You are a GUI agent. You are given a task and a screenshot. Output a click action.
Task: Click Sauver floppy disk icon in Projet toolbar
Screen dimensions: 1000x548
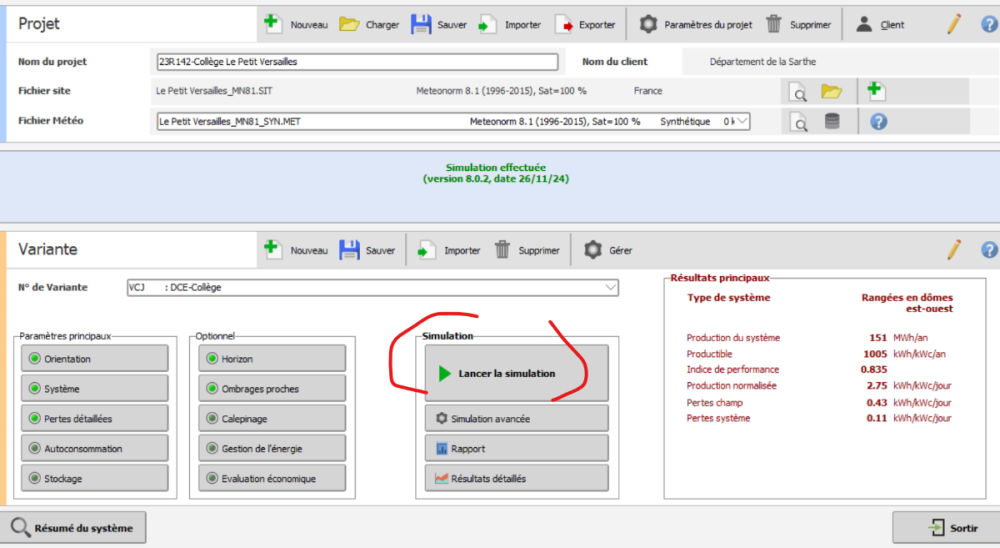421,24
